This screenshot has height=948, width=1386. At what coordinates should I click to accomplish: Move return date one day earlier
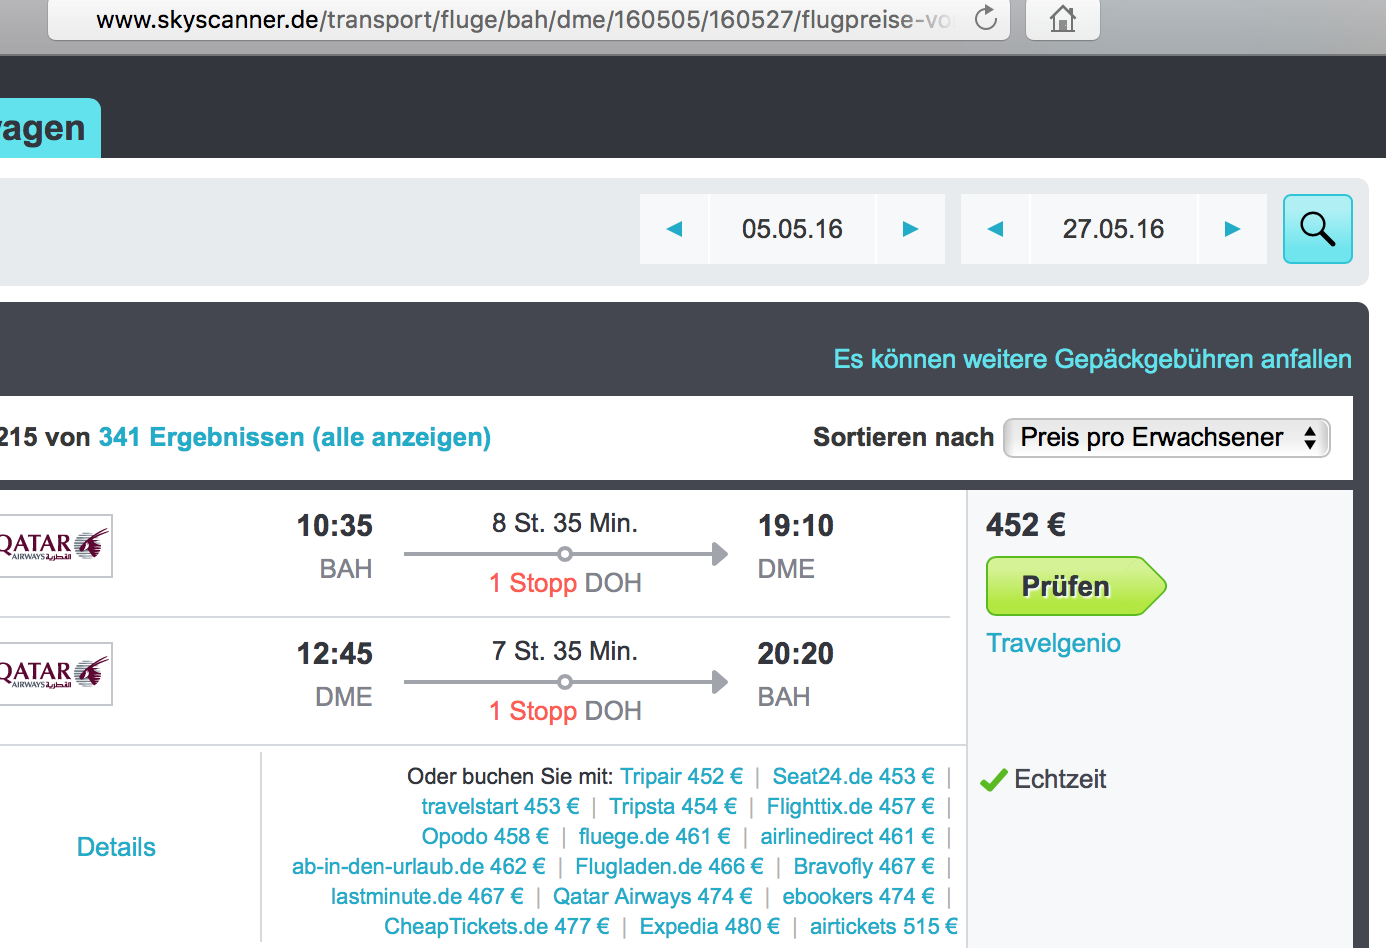995,229
